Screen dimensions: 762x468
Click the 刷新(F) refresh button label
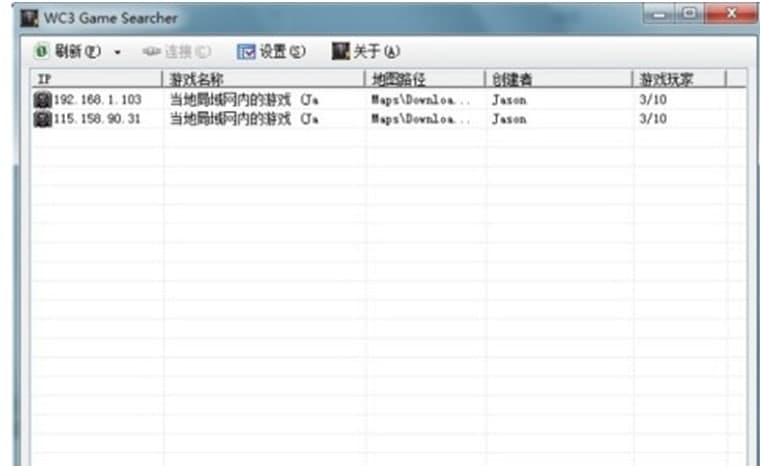tap(78, 51)
